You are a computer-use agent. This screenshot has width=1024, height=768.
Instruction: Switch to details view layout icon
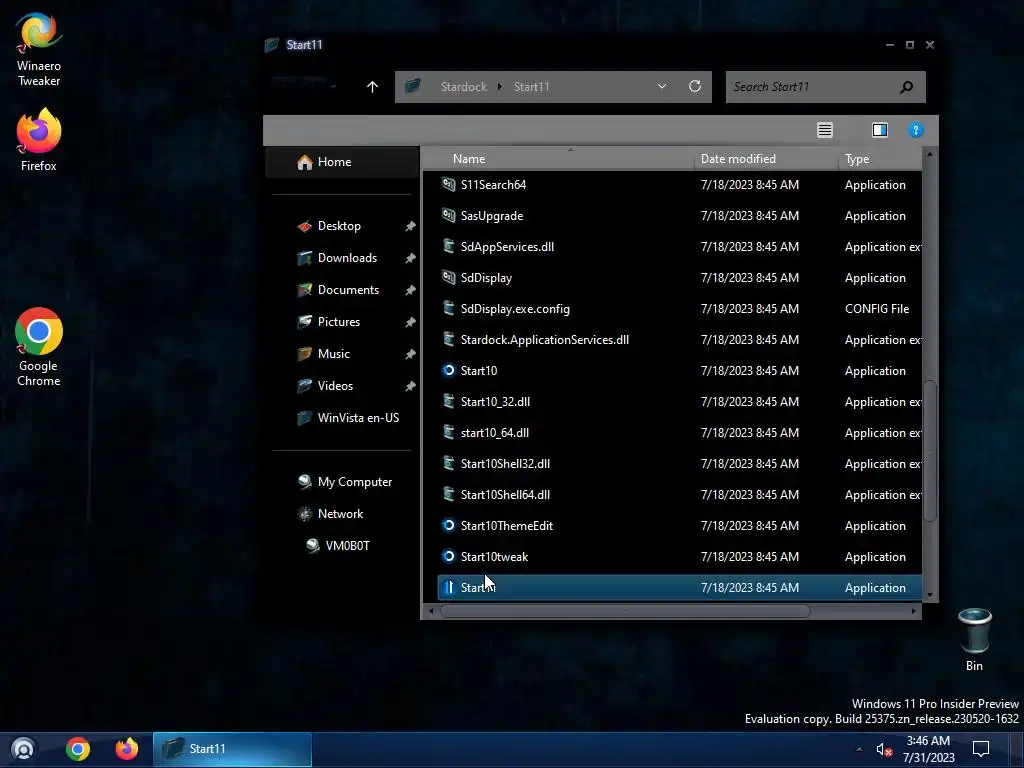(825, 130)
